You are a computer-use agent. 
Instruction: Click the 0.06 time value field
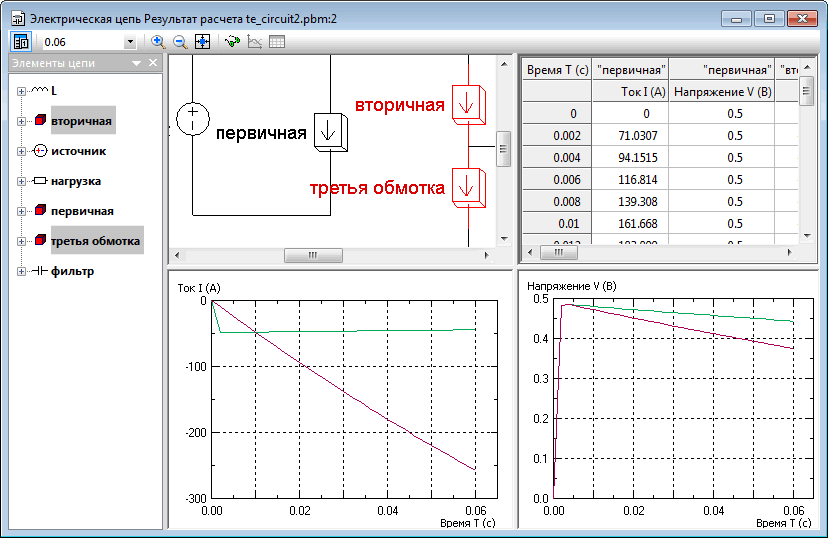click(83, 42)
